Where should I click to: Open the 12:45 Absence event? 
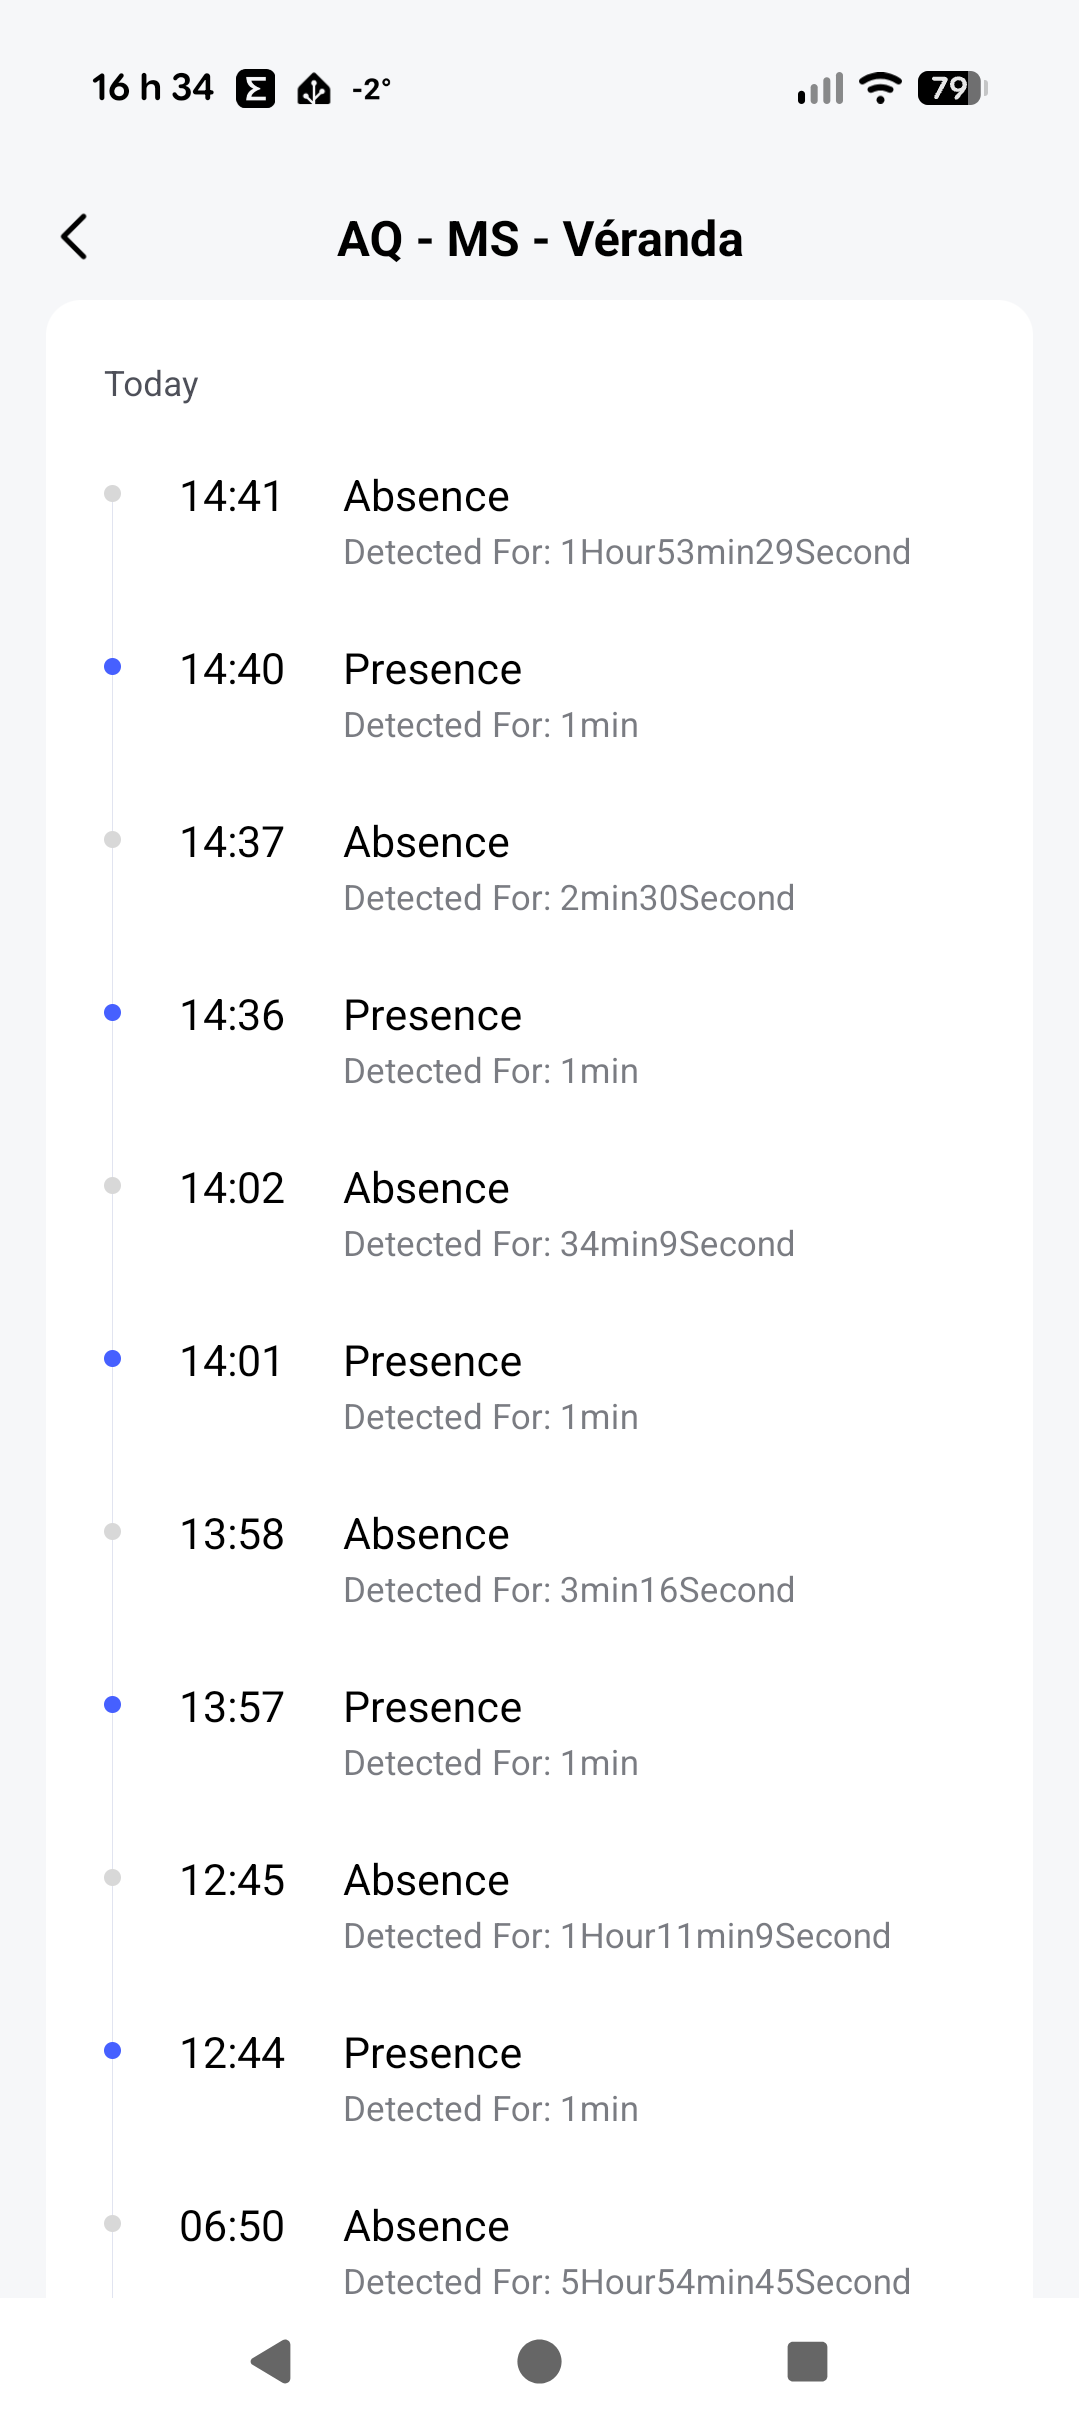540,1906
